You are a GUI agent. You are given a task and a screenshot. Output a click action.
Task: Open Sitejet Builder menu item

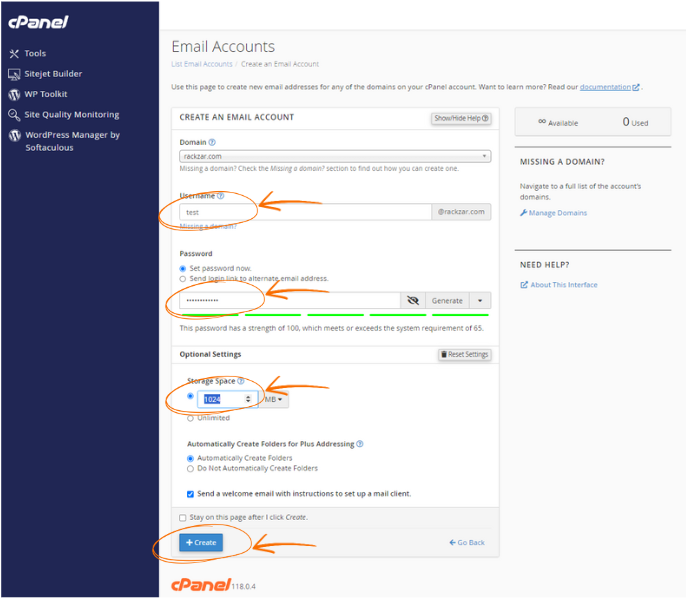(53, 74)
